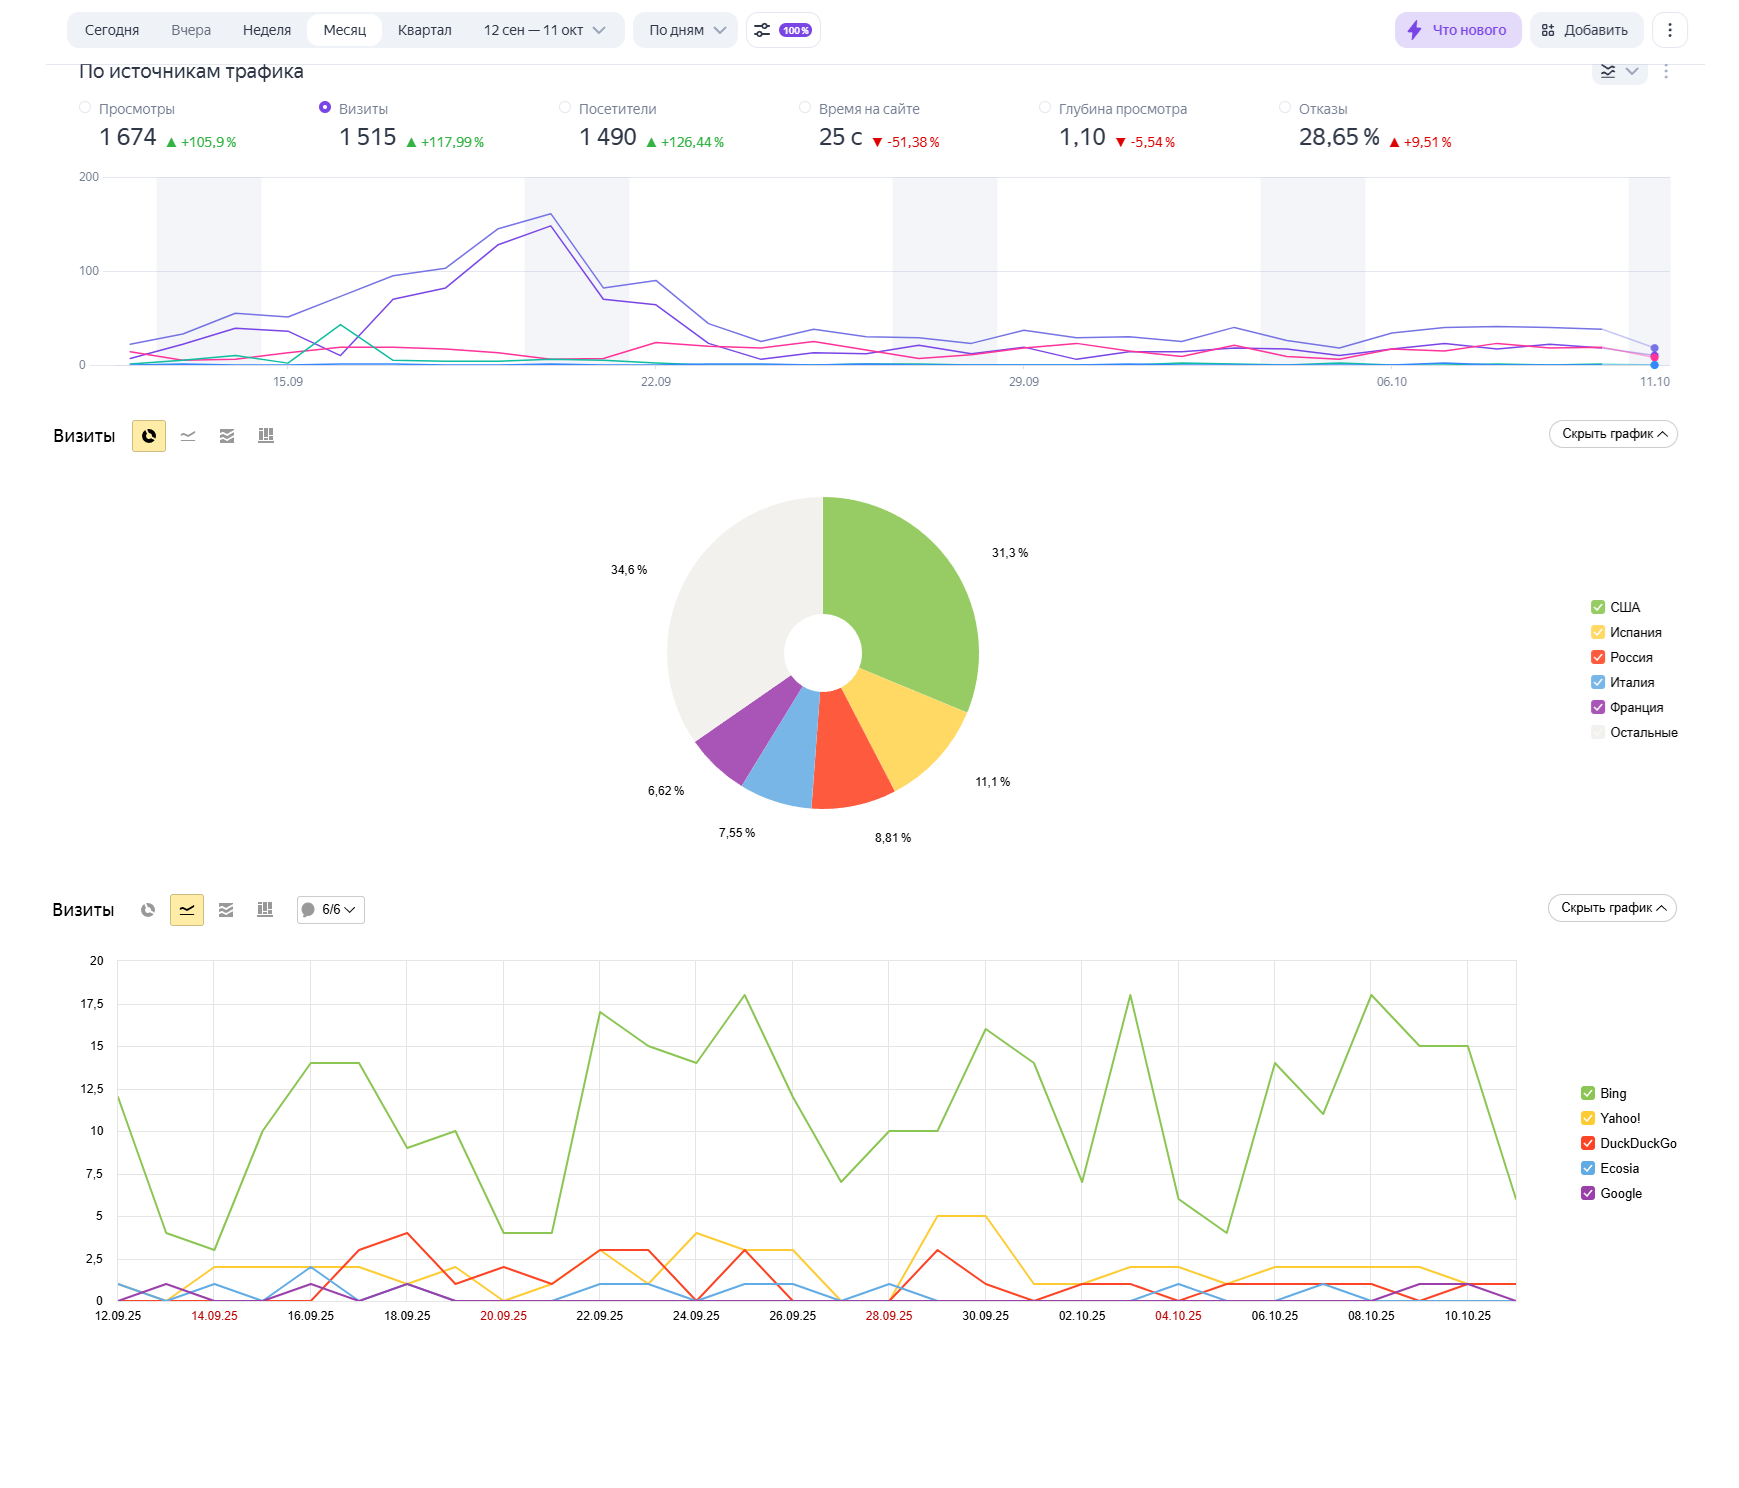Select the Посетители metric
Image resolution: width=1739 pixels, height=1488 pixels.
point(565,108)
